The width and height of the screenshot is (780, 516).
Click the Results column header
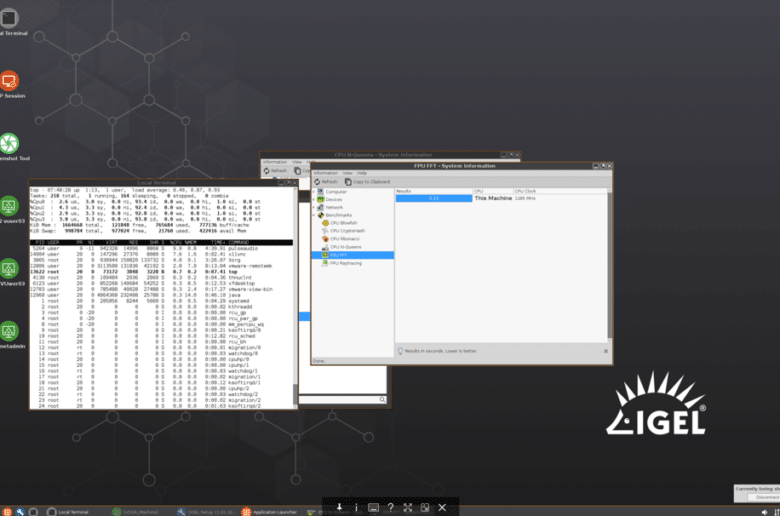coord(434,191)
